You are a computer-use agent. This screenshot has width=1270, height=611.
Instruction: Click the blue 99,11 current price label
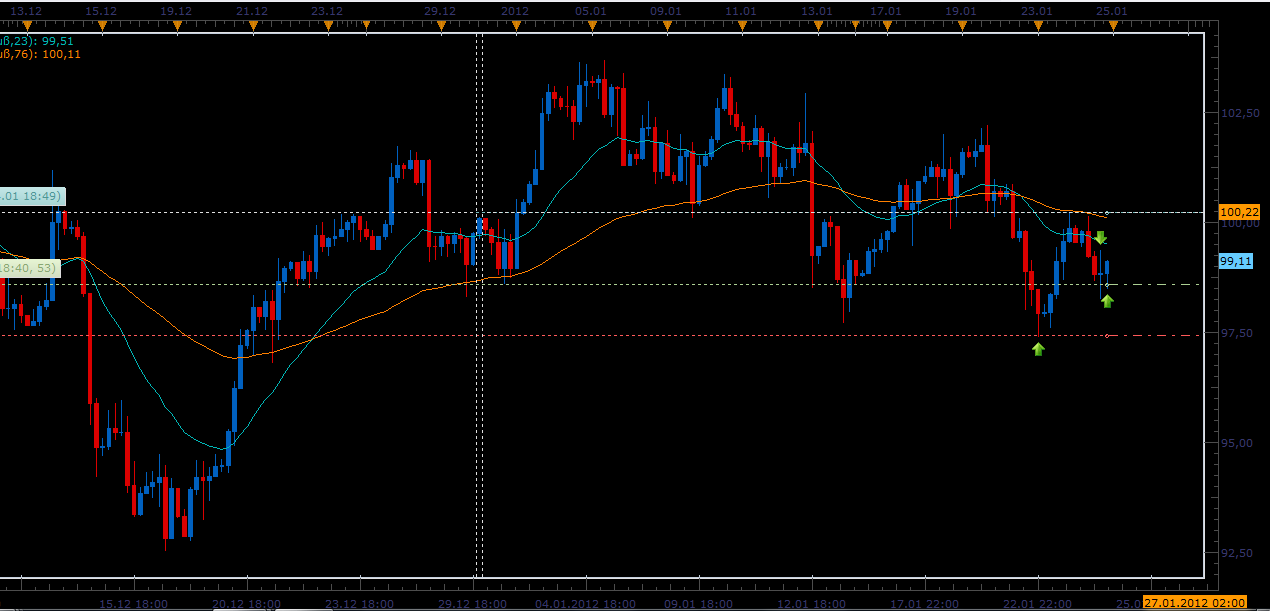[1236, 260]
